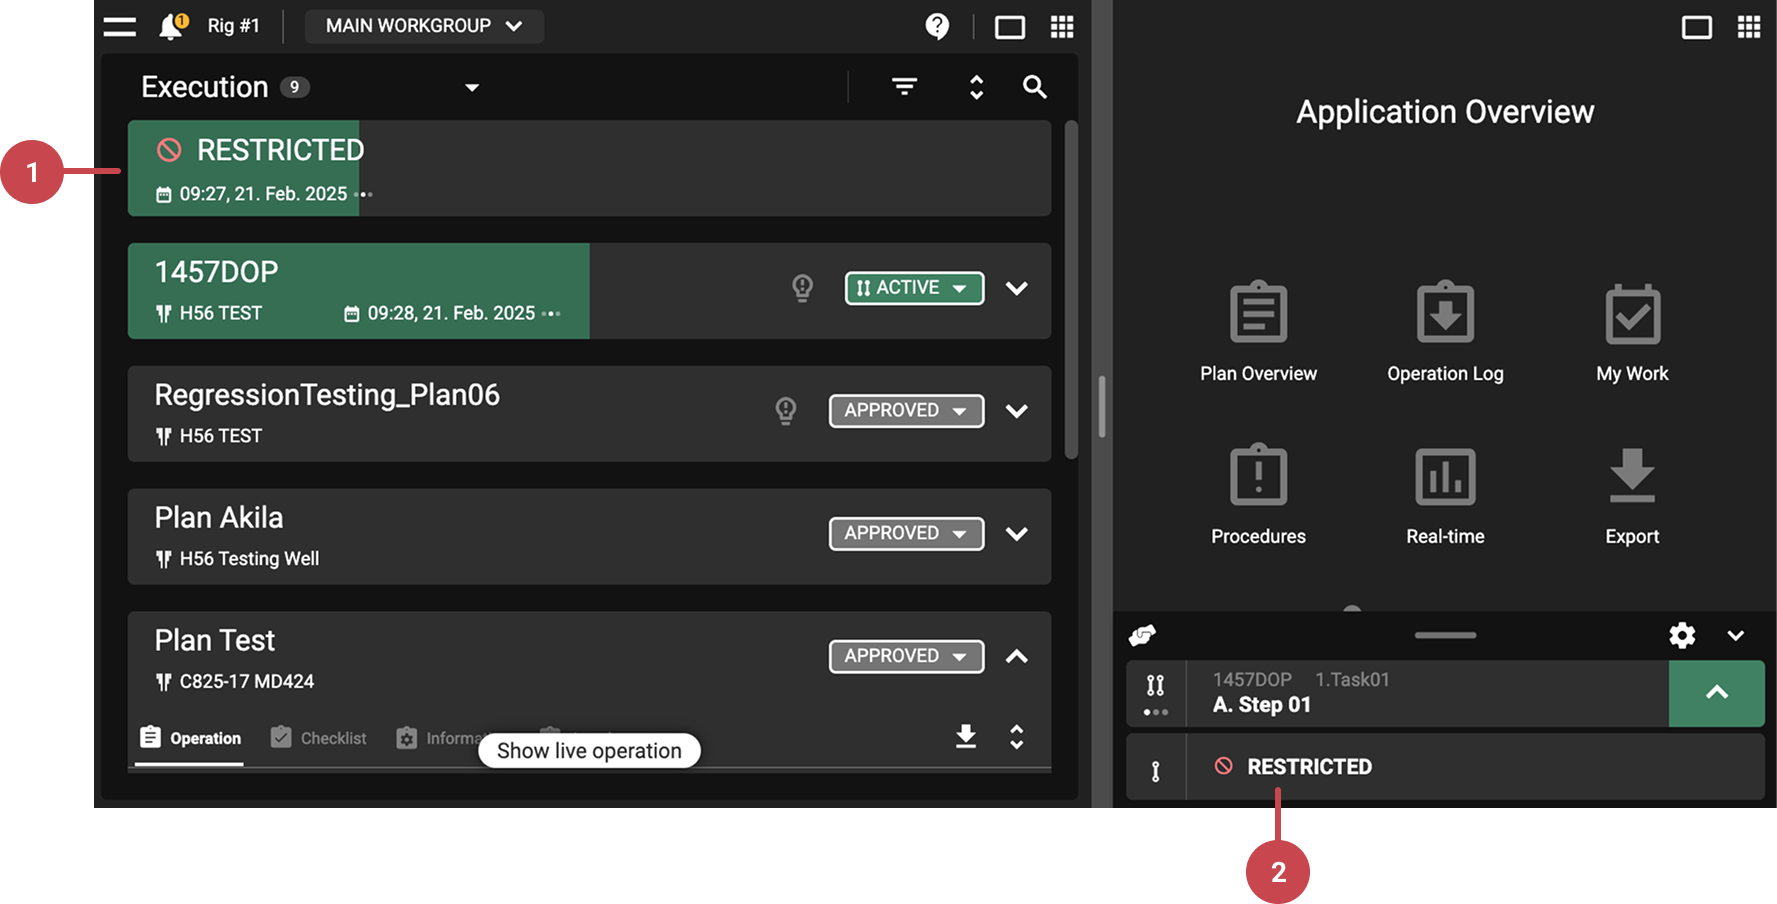Toggle lightbulb on RegressionTesting_Plan06
This screenshot has width=1777, height=904.
(786, 411)
